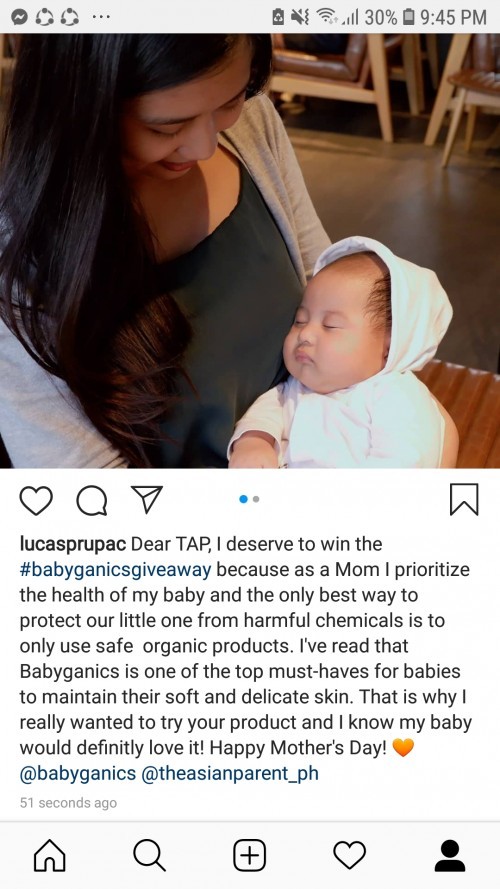Tap the Wi-Fi signal status icon
The width and height of the screenshot is (500, 889).
(327, 17)
